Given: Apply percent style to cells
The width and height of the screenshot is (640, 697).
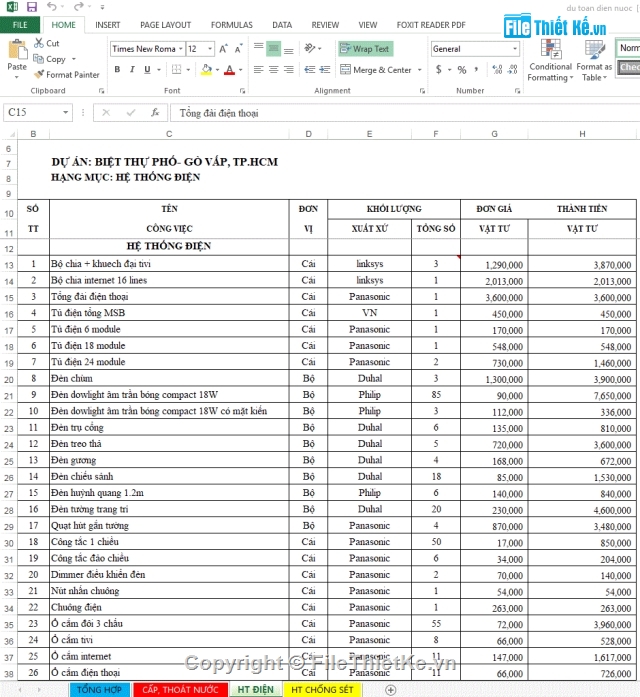Looking at the screenshot, I should point(462,70).
